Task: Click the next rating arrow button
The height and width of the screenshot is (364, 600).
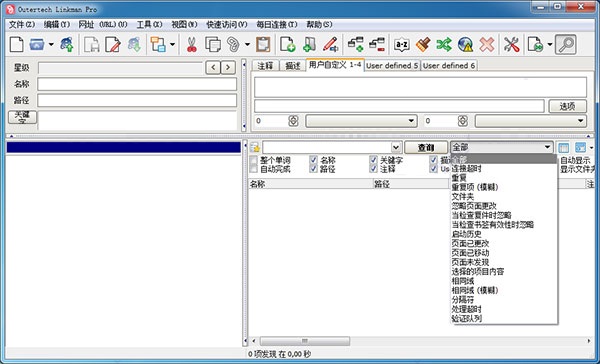Action: point(228,68)
